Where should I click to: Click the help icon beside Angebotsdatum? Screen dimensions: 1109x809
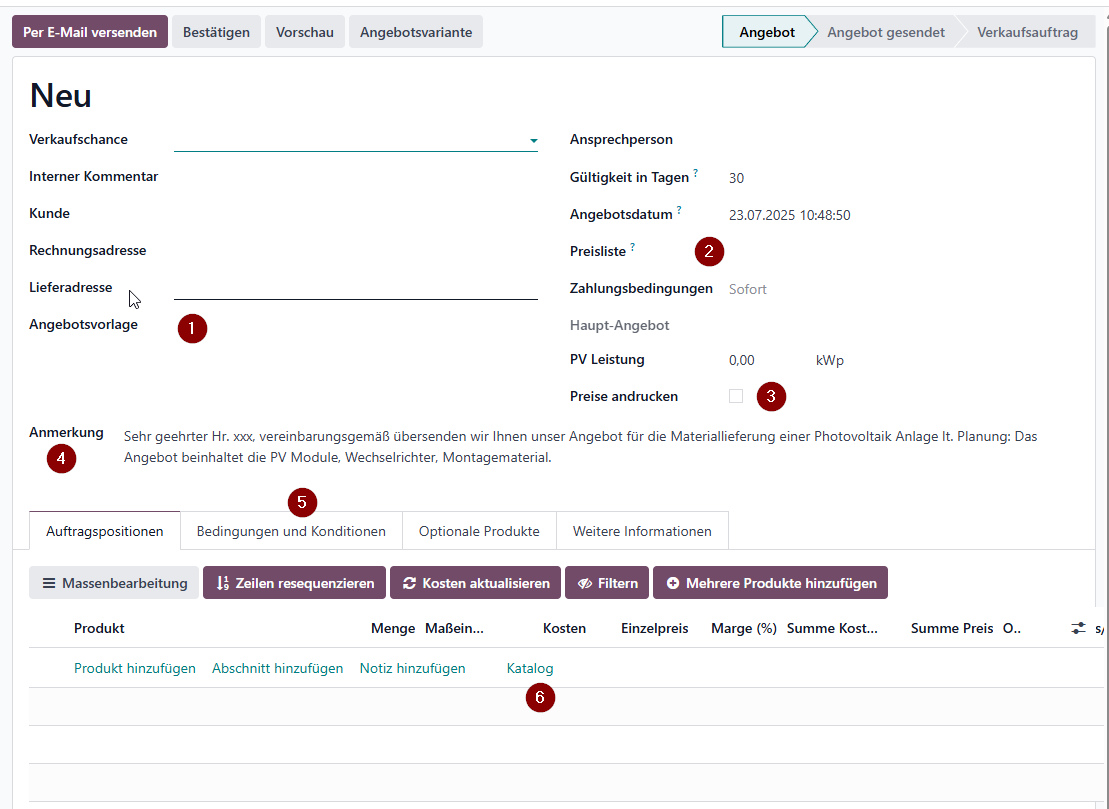tap(679, 210)
